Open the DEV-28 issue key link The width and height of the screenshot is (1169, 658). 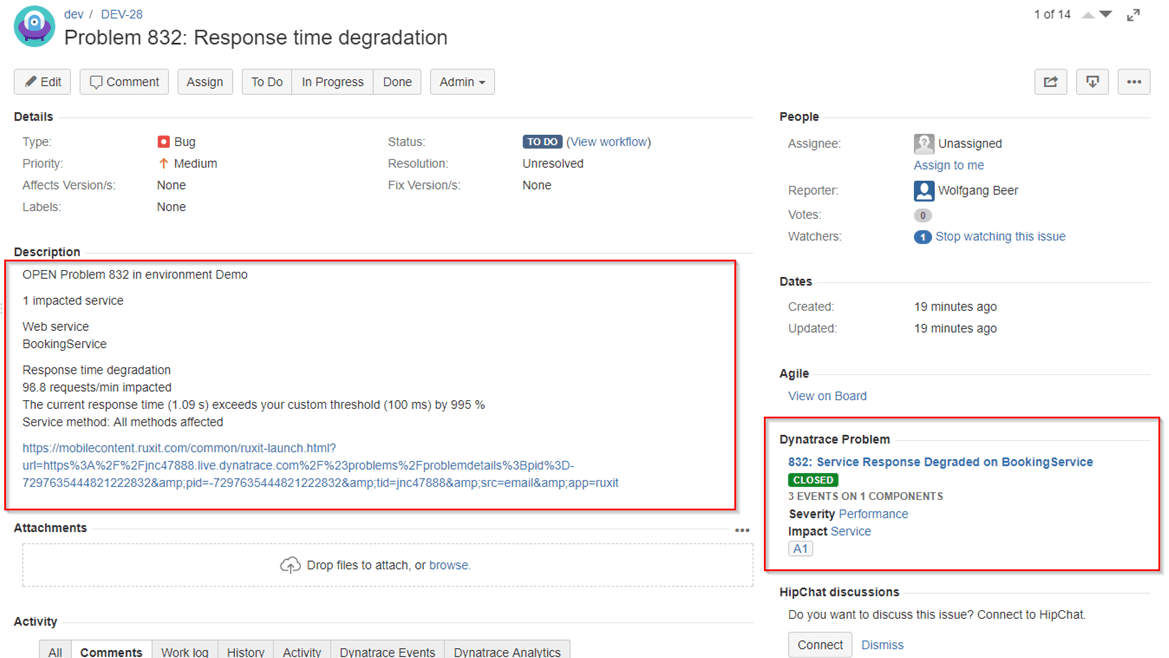[x=122, y=14]
